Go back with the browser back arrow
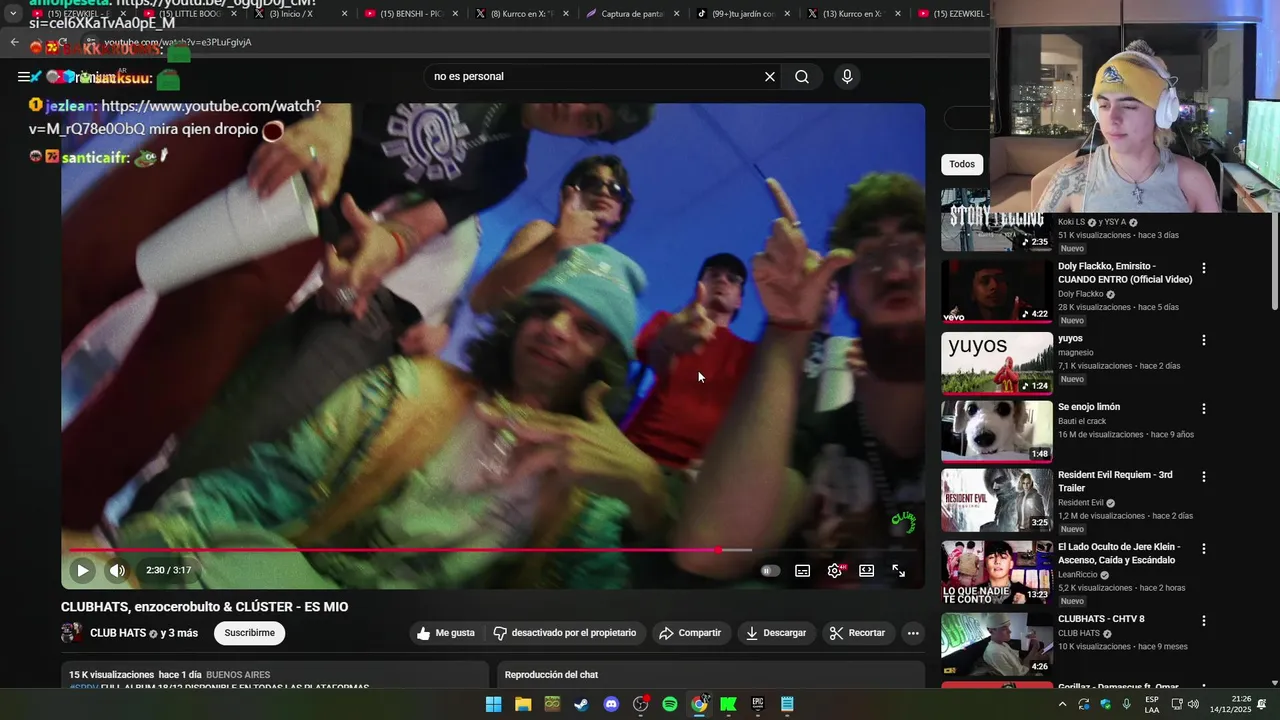 click(x=14, y=42)
